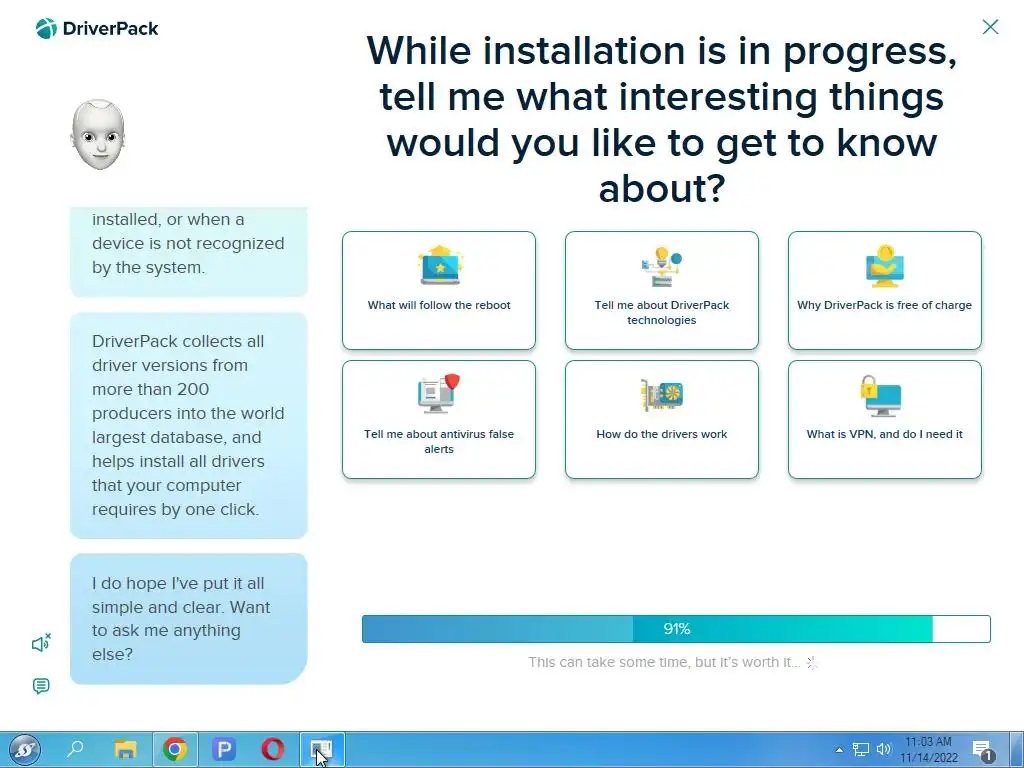Click the monitor with red shield icon
The image size is (1024, 768).
[x=439, y=393]
